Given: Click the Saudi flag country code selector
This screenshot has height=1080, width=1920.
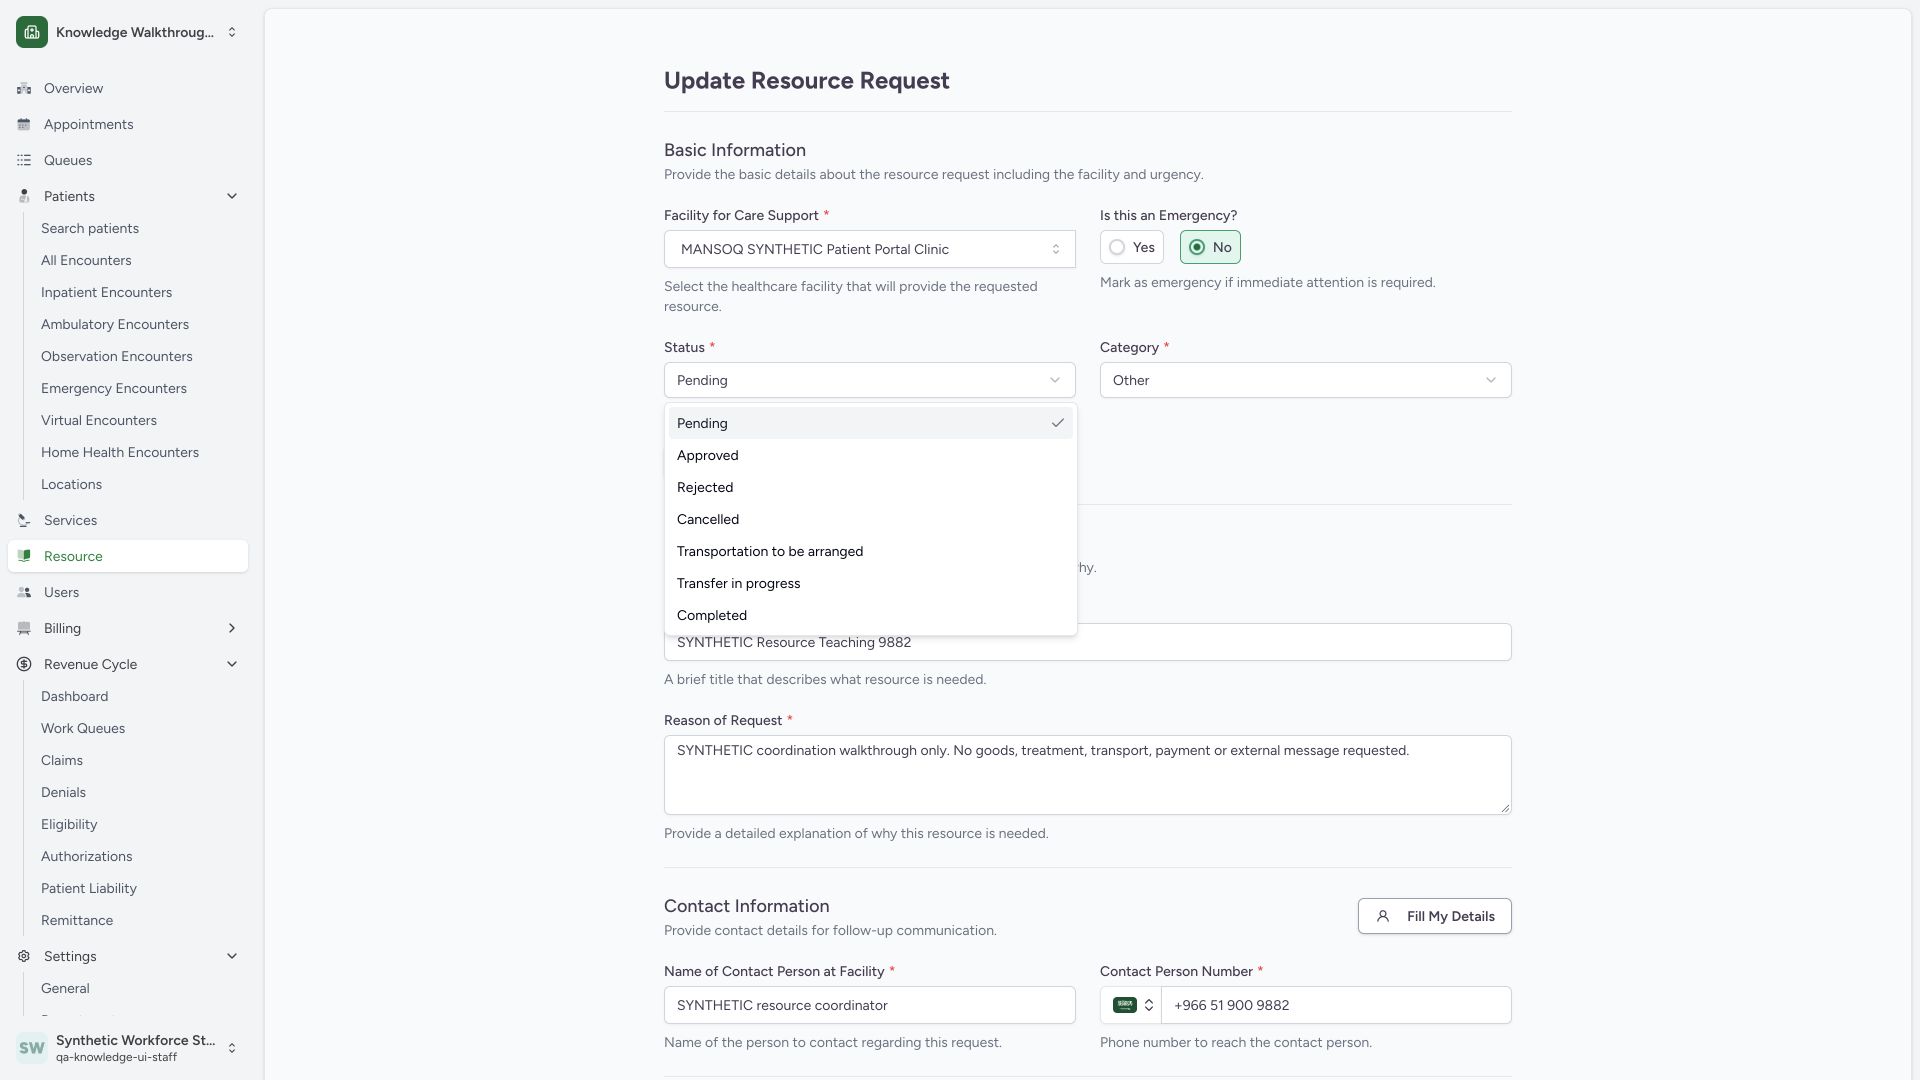Looking at the screenshot, I should (1132, 1005).
